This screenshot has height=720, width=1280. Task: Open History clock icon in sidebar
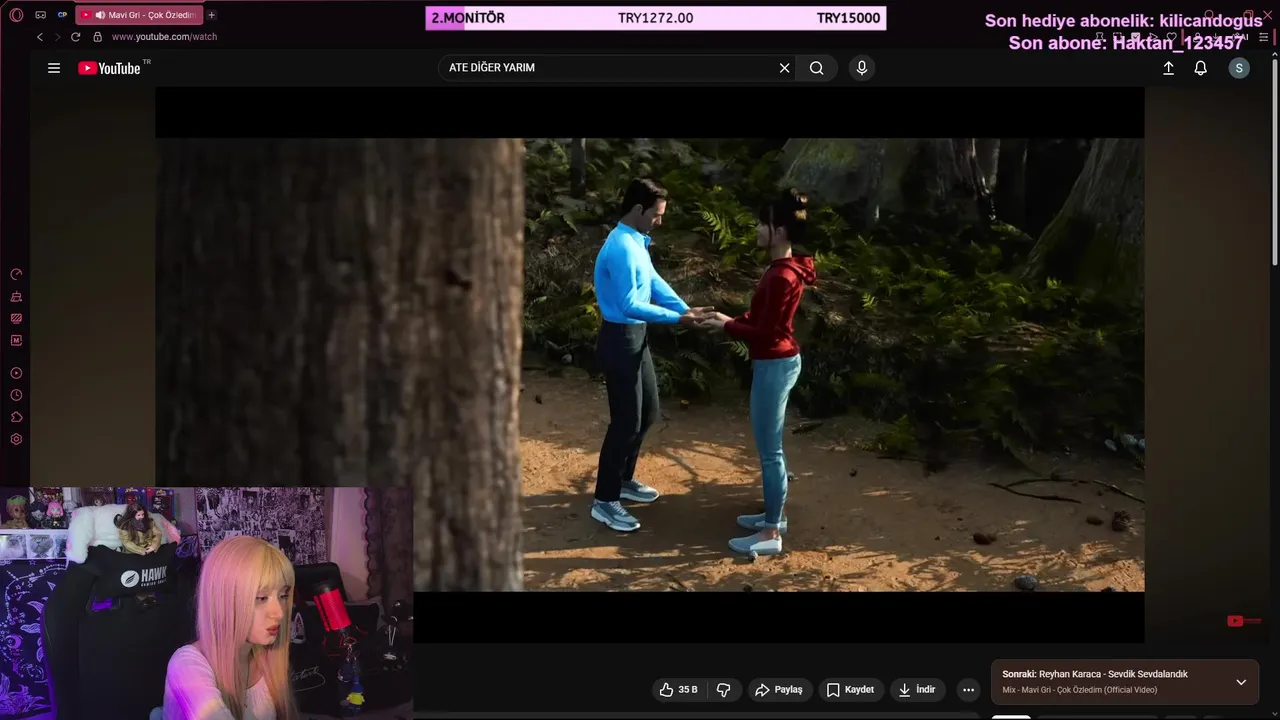(16, 395)
